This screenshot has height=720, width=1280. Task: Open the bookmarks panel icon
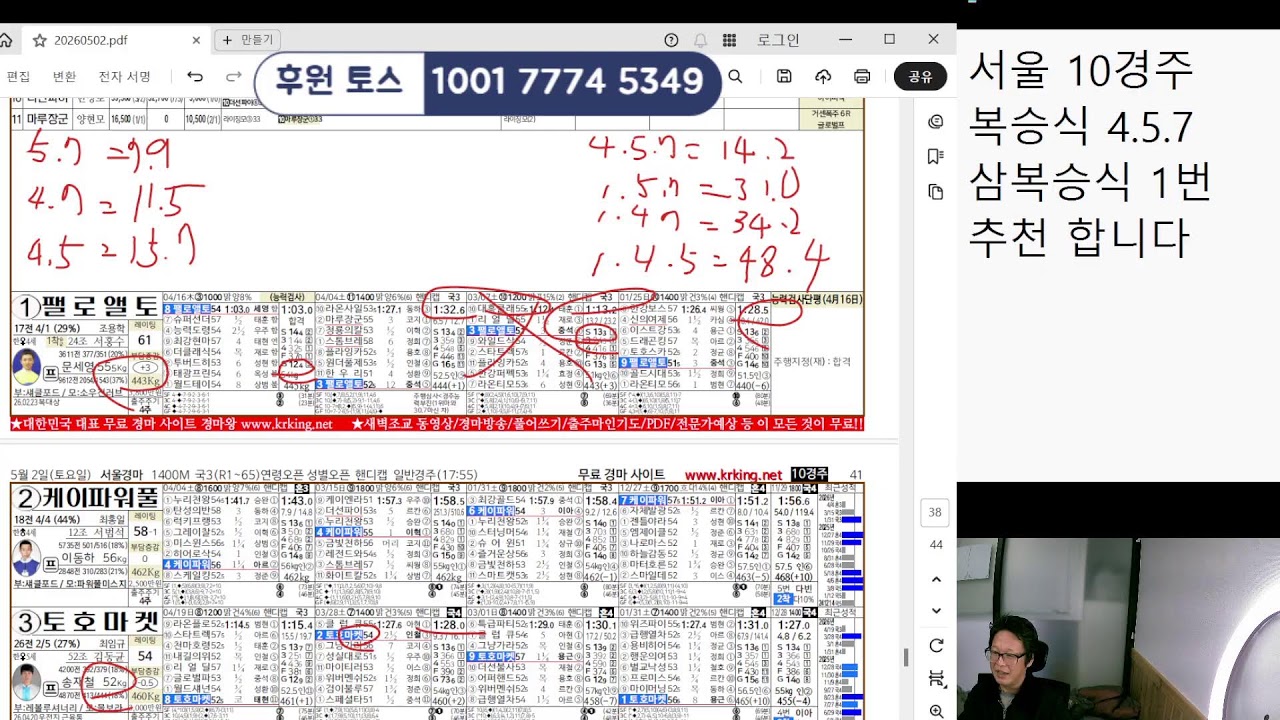(936, 157)
